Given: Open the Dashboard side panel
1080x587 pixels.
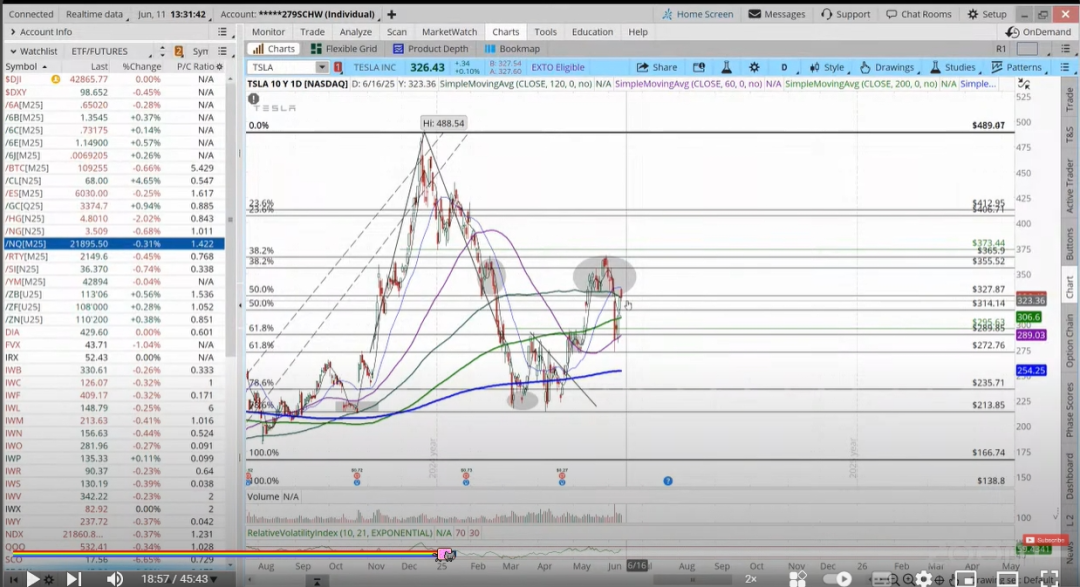Looking at the screenshot, I should [x=1070, y=476].
